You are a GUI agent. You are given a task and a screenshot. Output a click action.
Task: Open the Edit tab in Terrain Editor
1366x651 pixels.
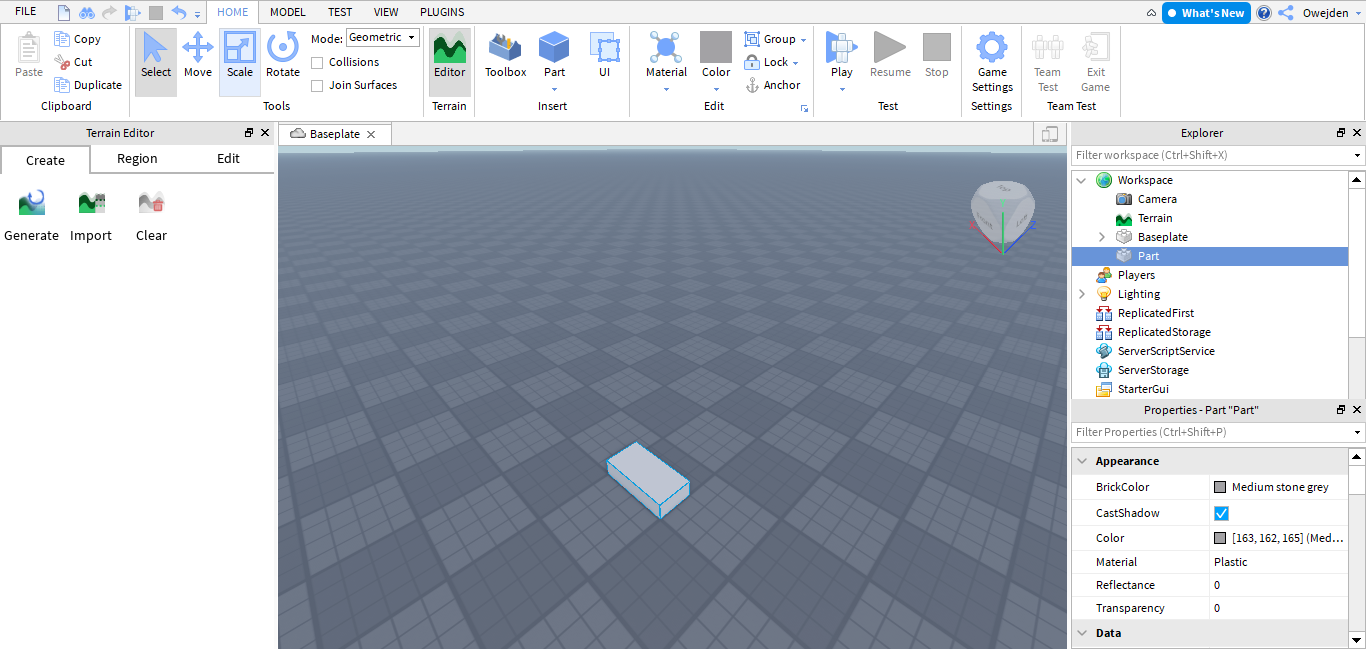click(228, 159)
